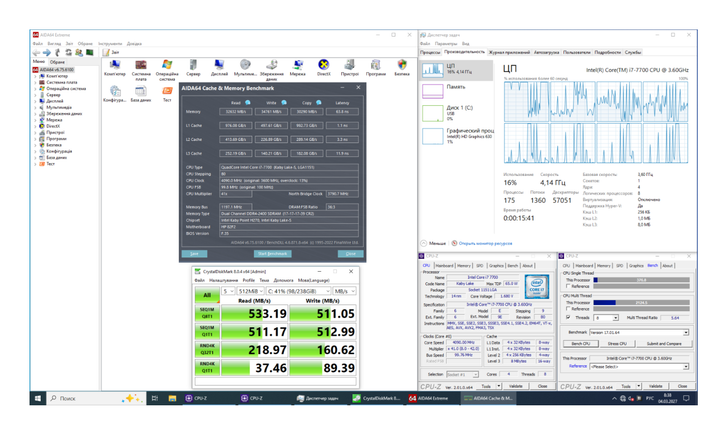Toggle Reference checkbox under CPU Single Thread
The height and width of the screenshot is (432, 720).
tap(568, 286)
